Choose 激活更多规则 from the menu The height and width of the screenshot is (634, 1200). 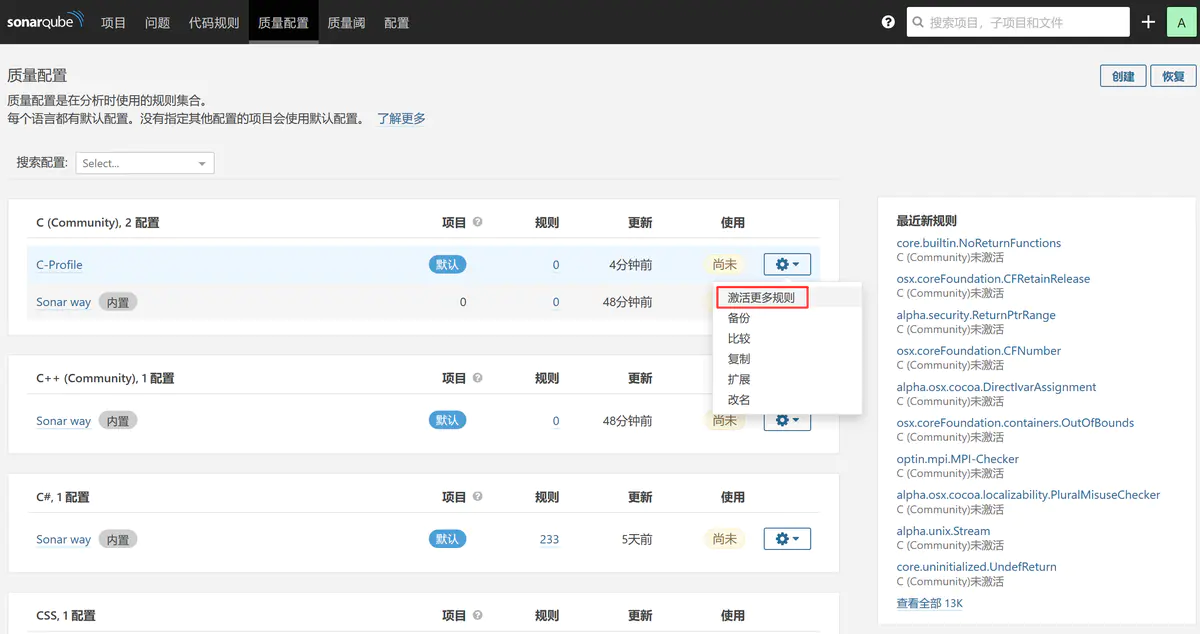pyautogui.click(x=762, y=298)
